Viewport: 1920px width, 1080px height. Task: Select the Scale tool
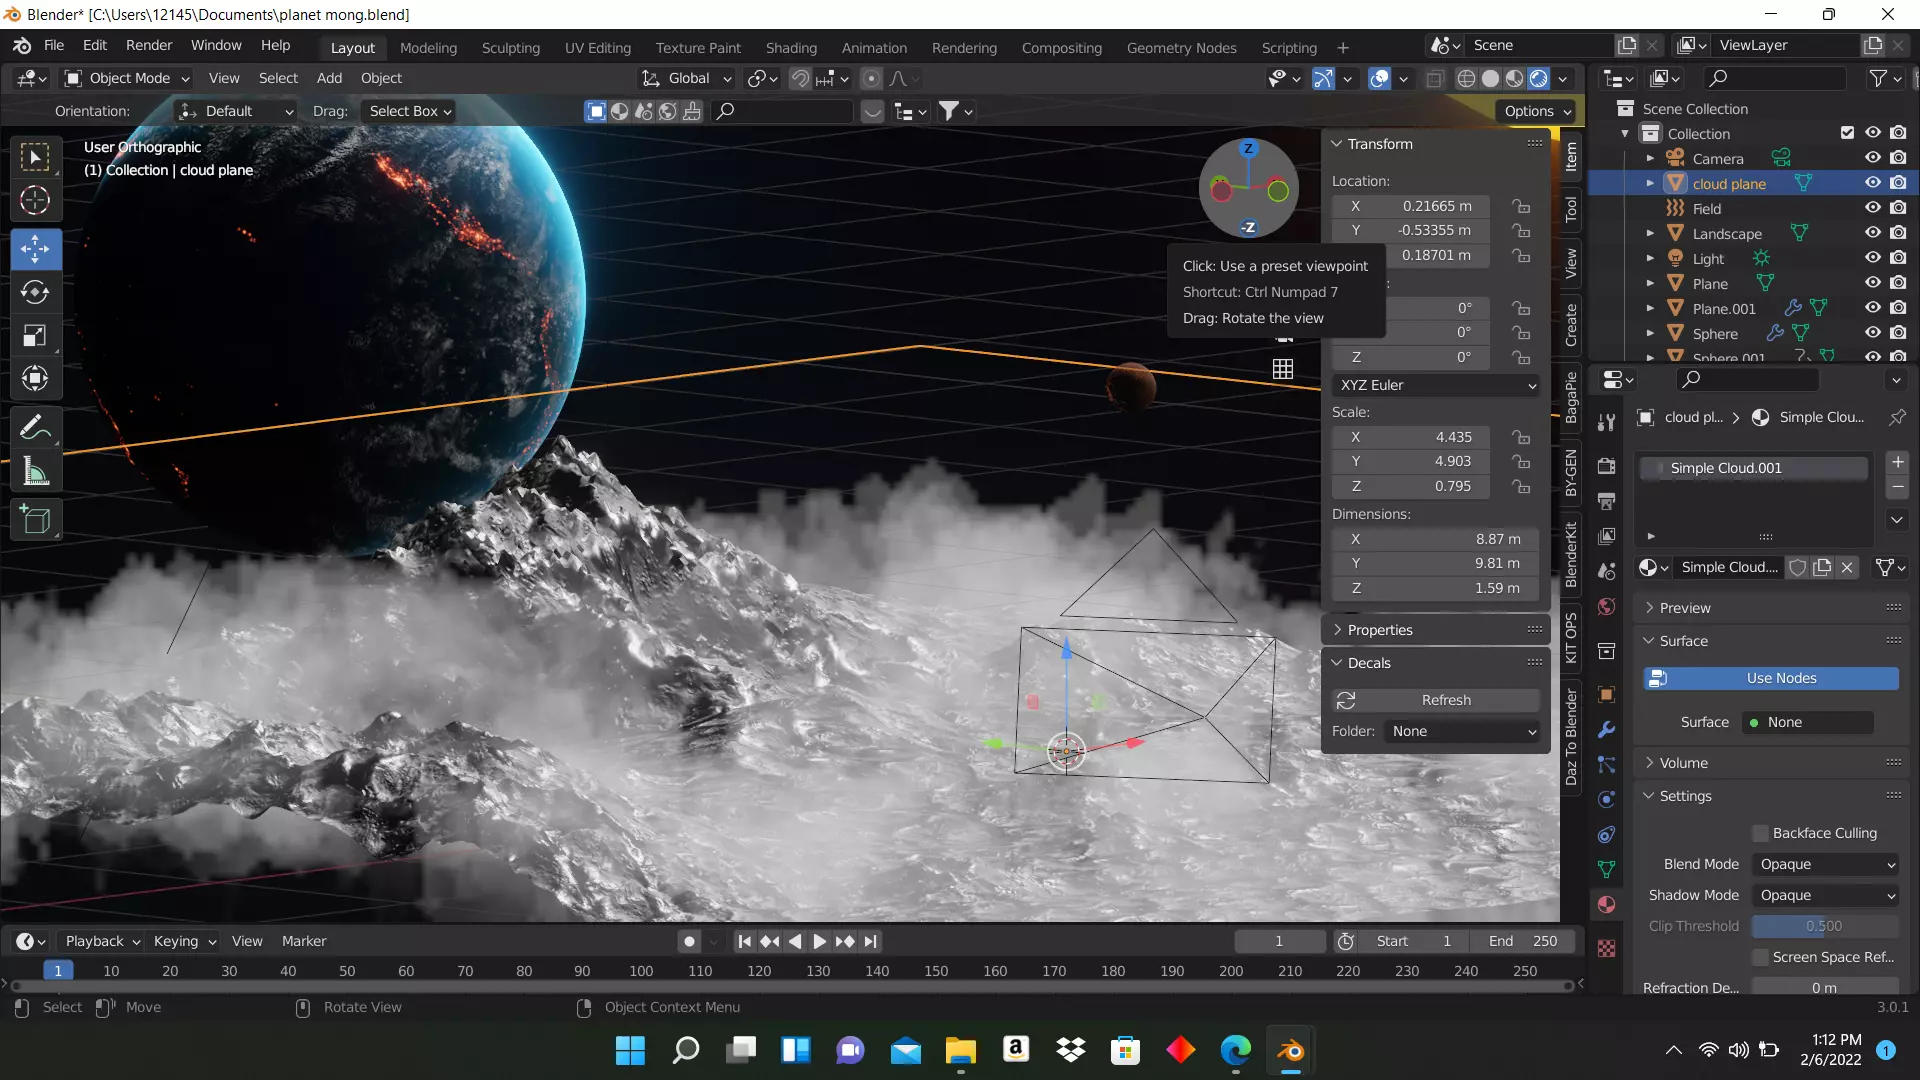pyautogui.click(x=35, y=336)
